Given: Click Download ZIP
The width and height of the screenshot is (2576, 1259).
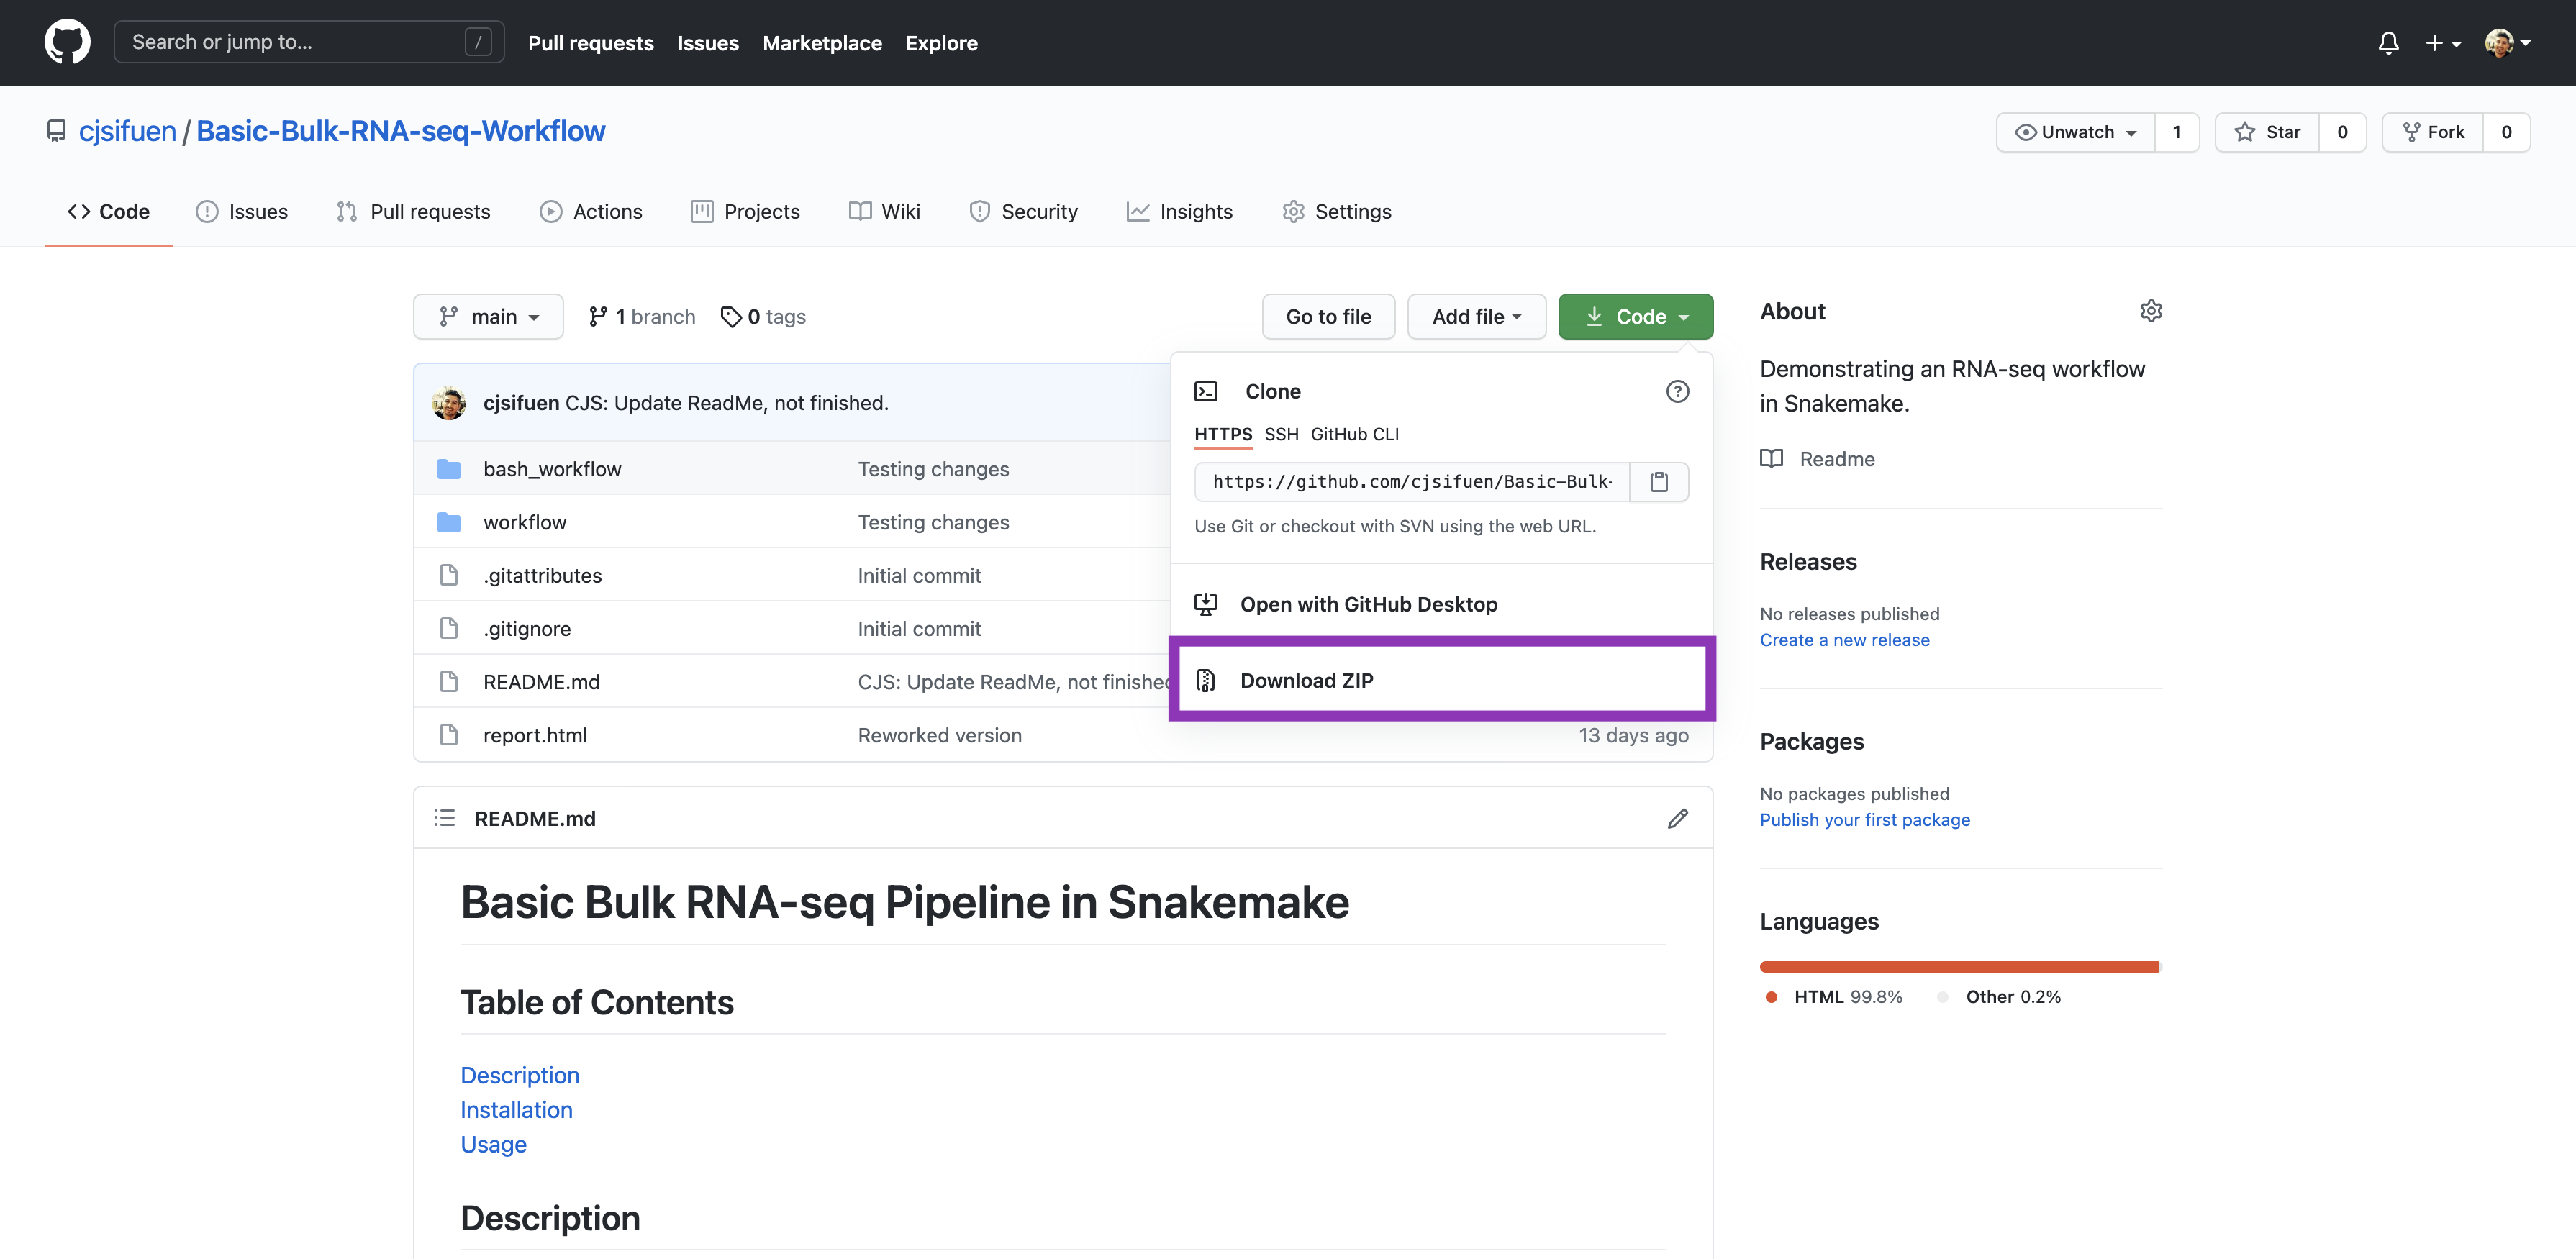Looking at the screenshot, I should point(1442,680).
